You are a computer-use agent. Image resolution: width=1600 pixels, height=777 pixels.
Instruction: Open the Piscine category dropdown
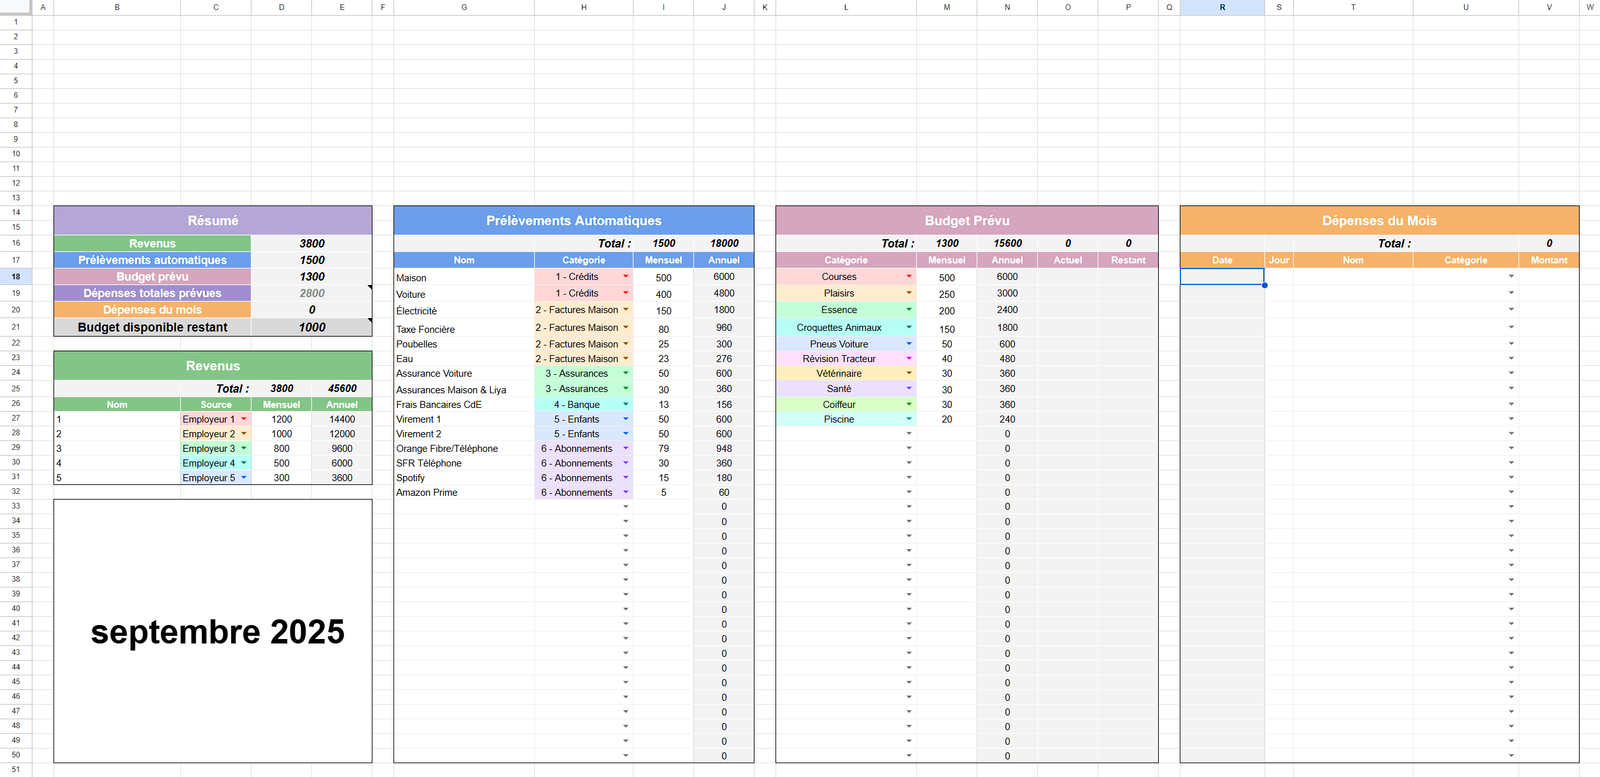pyautogui.click(x=909, y=419)
